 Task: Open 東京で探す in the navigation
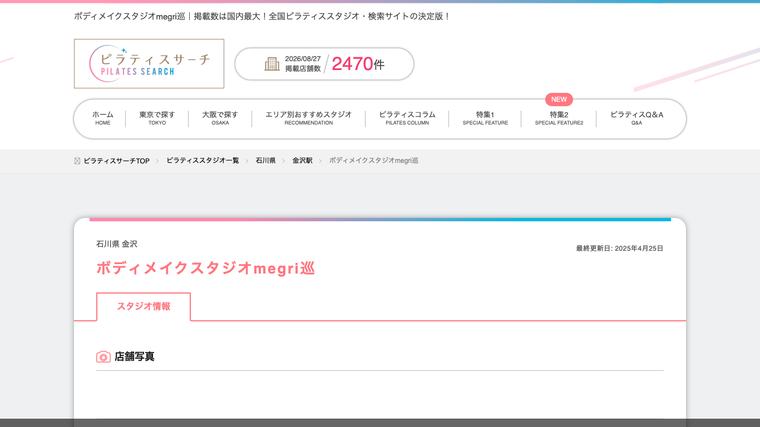[157, 118]
